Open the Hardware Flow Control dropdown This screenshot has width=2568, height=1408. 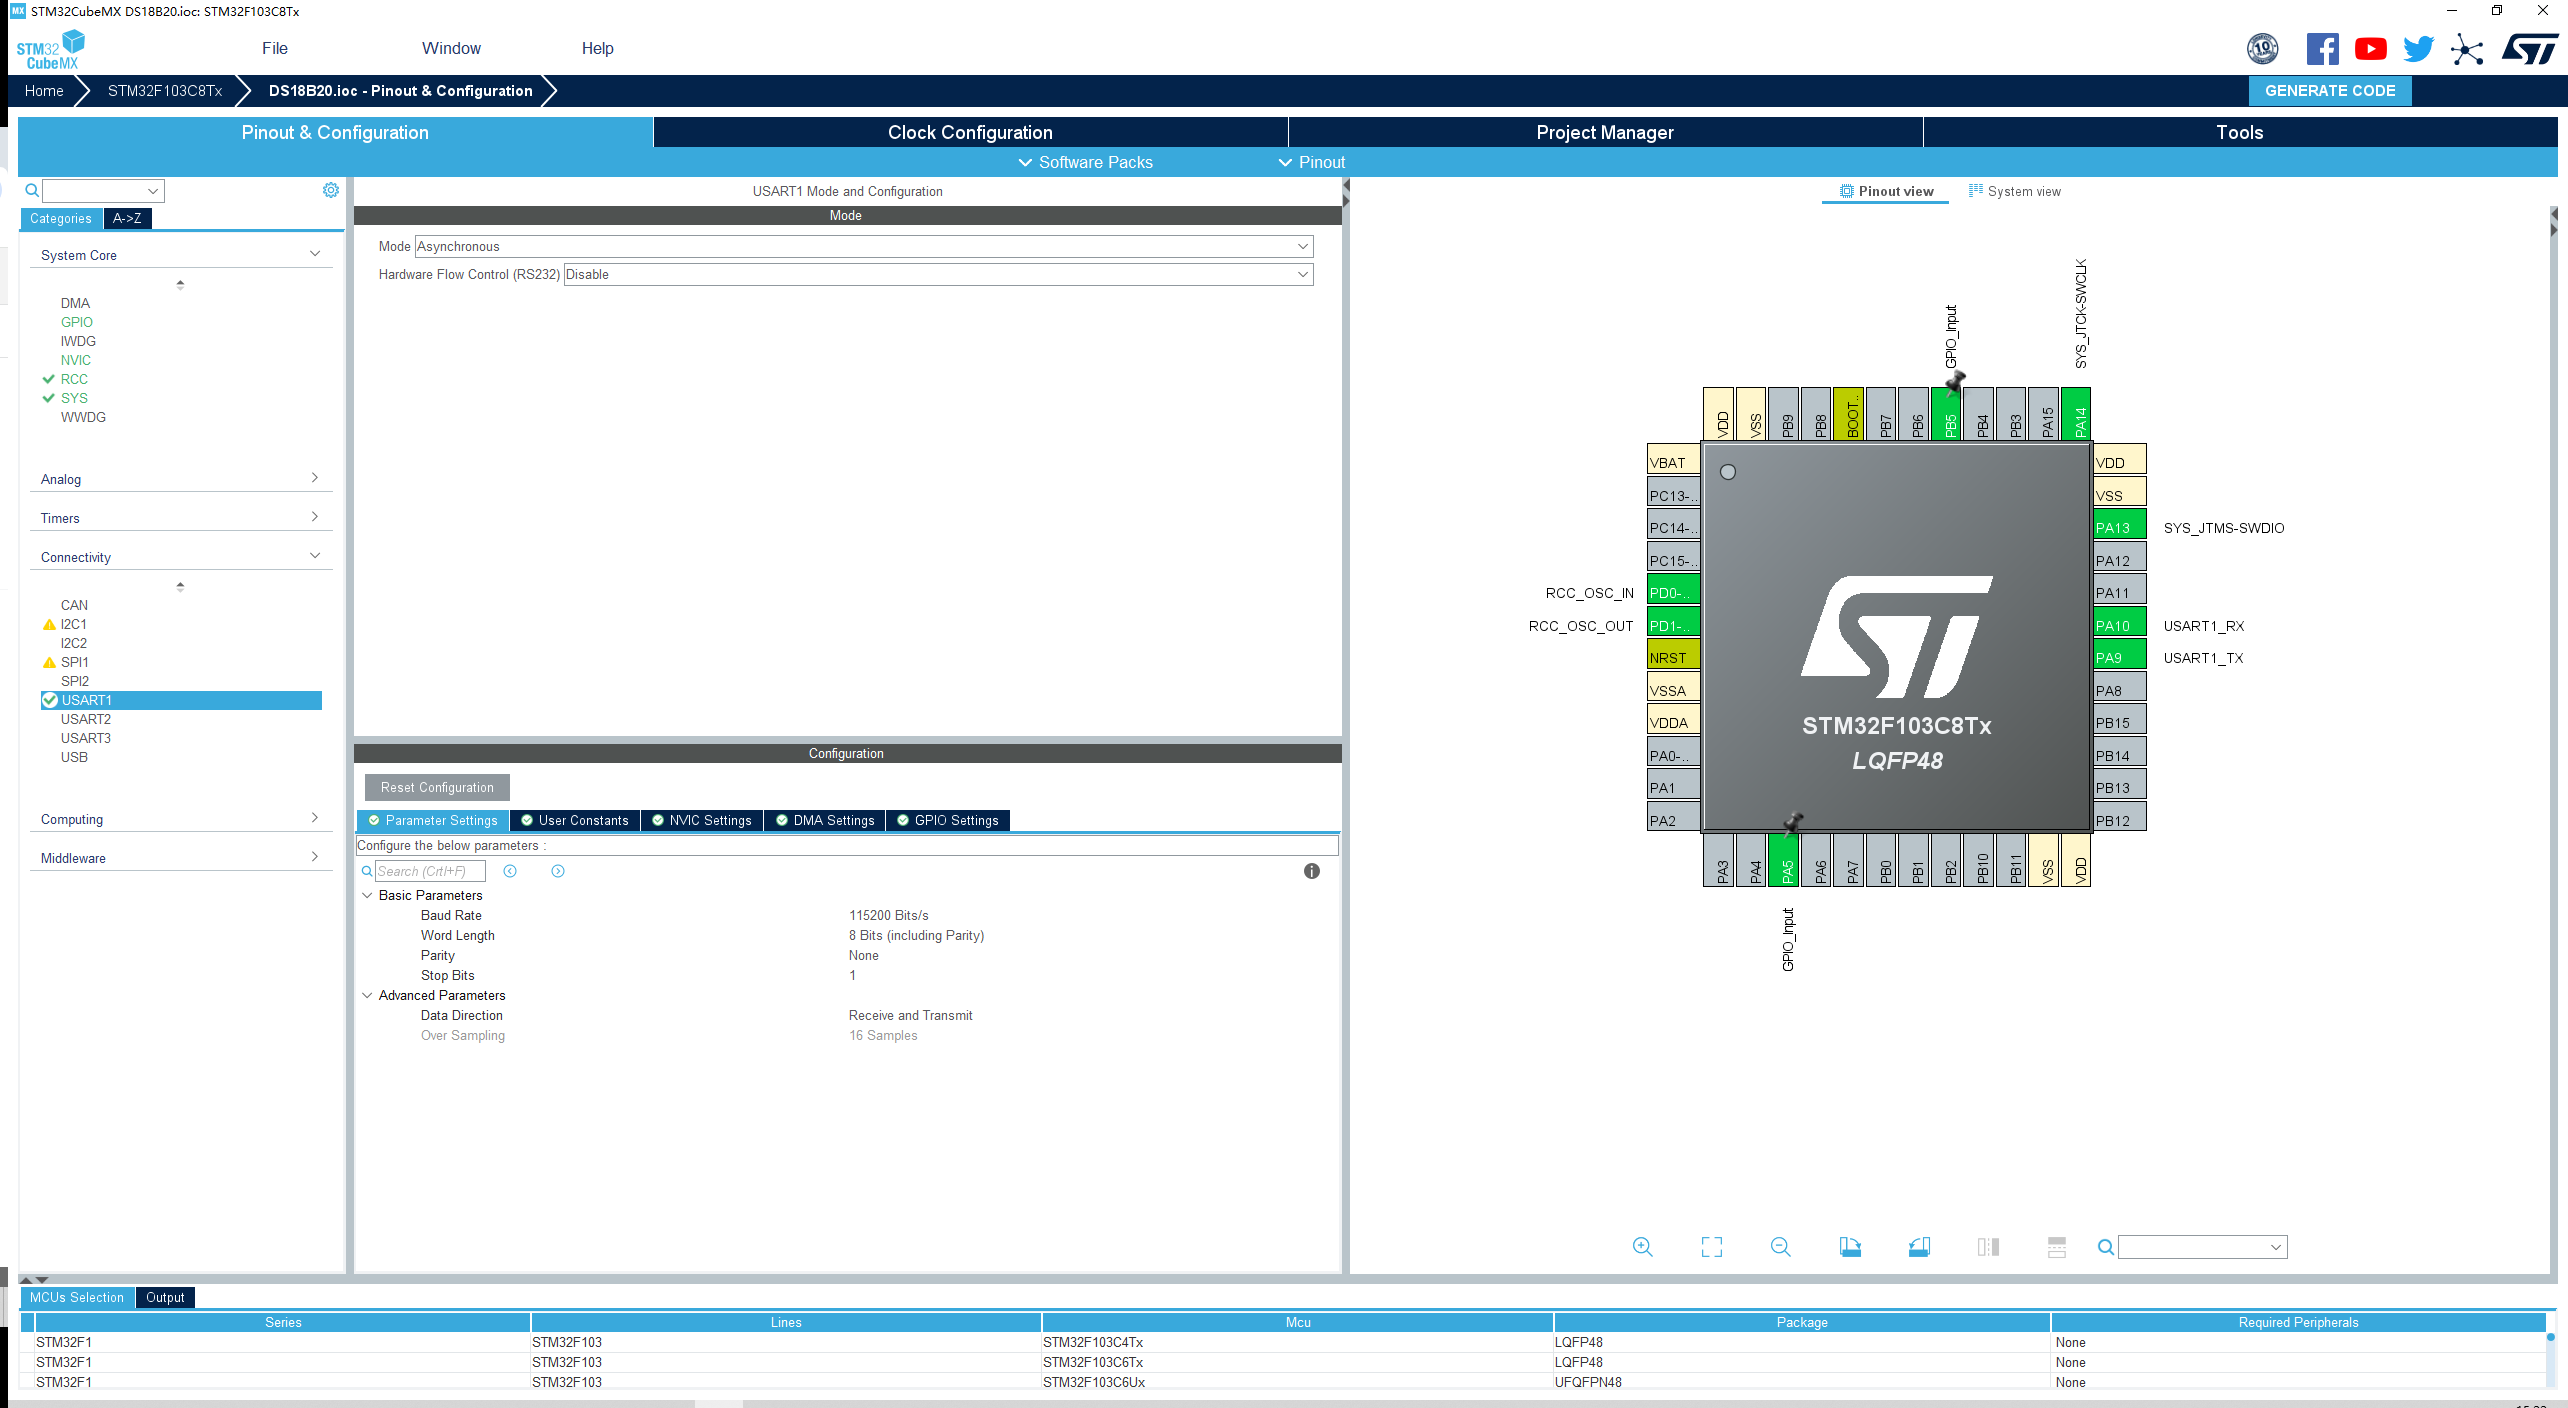(1302, 274)
